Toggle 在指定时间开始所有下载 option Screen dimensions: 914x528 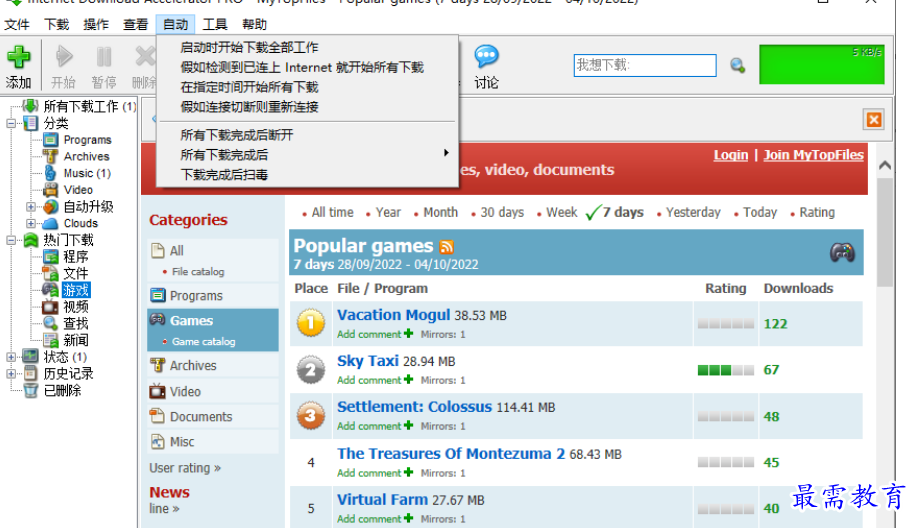click(249, 87)
